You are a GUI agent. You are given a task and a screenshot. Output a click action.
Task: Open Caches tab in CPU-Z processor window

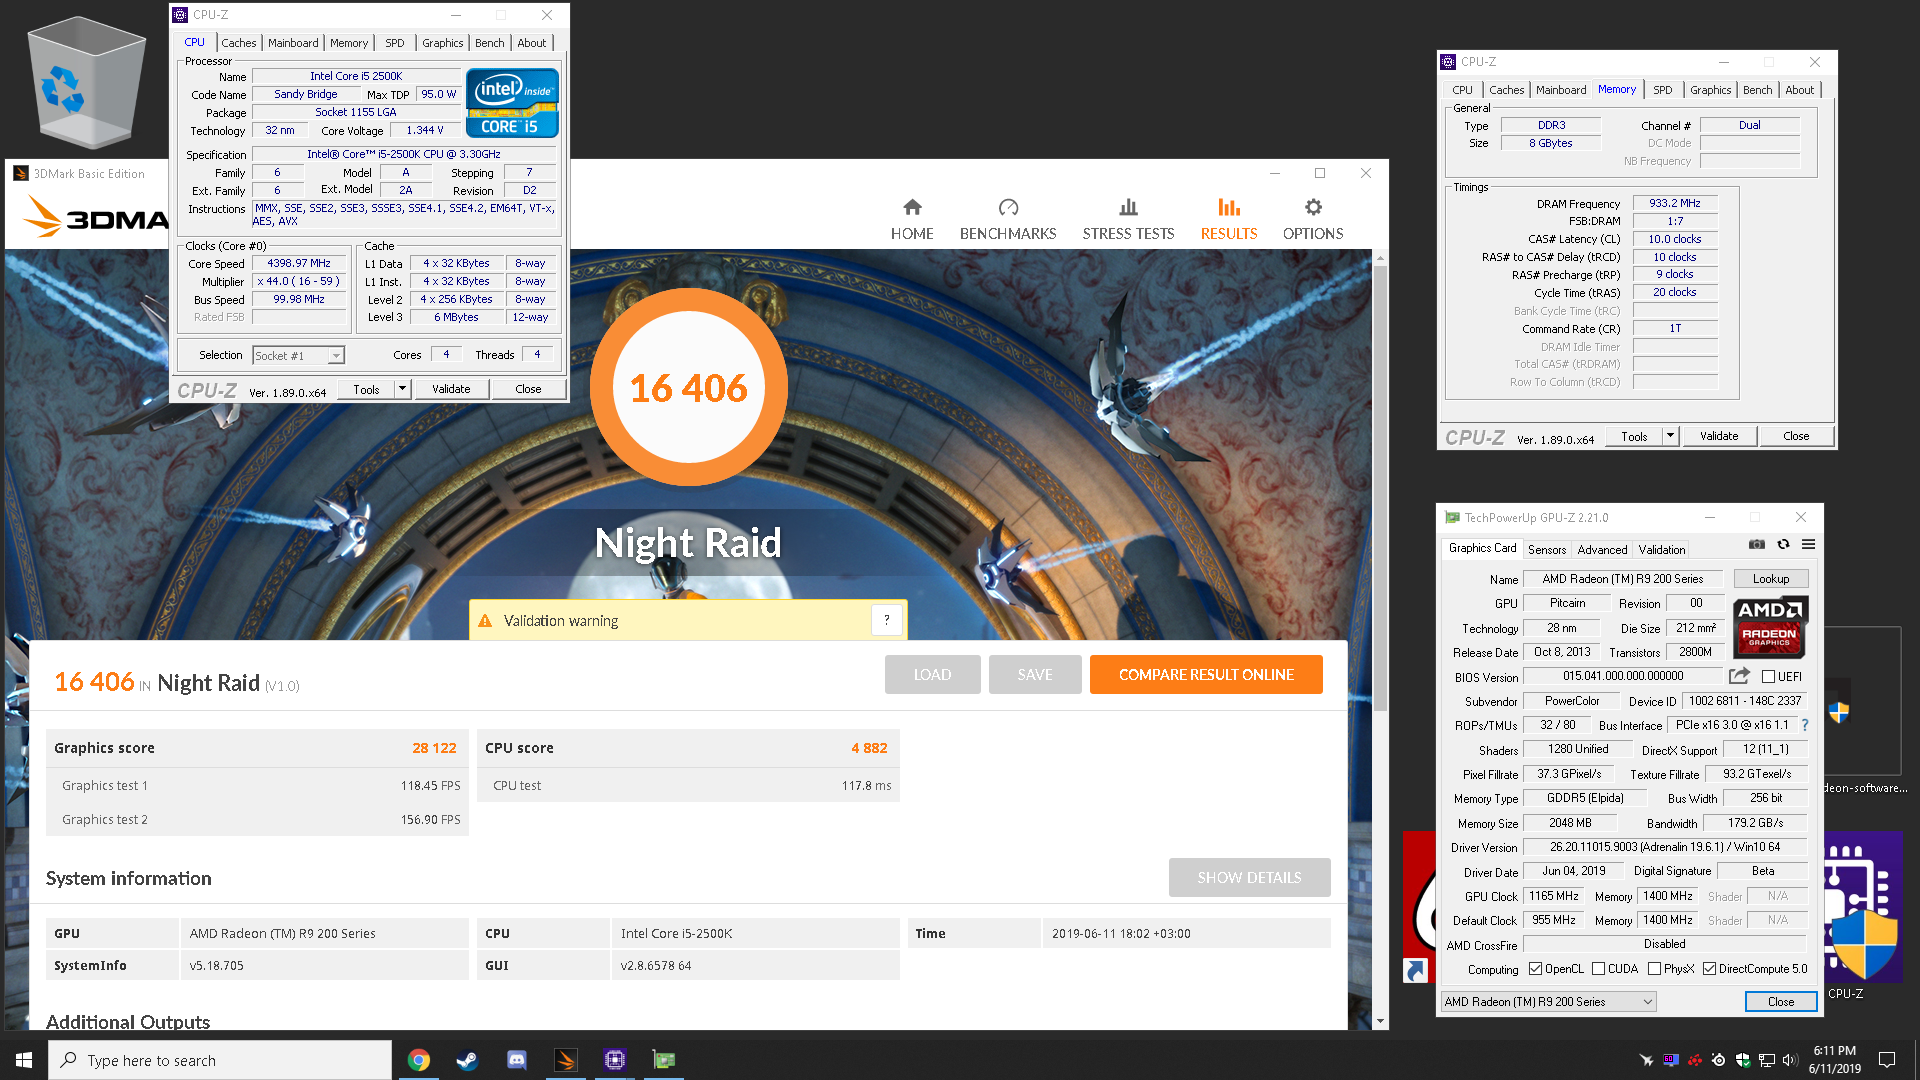coord(239,43)
